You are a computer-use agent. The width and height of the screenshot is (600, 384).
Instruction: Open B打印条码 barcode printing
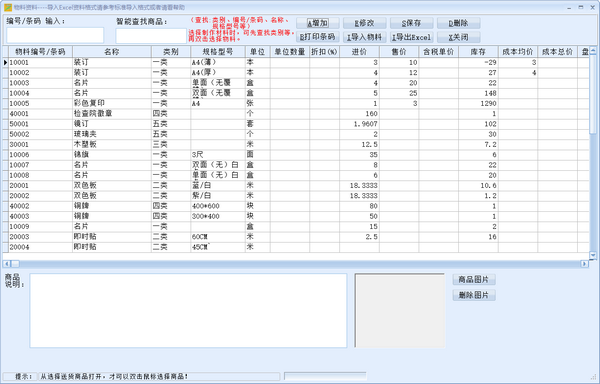coord(318,37)
